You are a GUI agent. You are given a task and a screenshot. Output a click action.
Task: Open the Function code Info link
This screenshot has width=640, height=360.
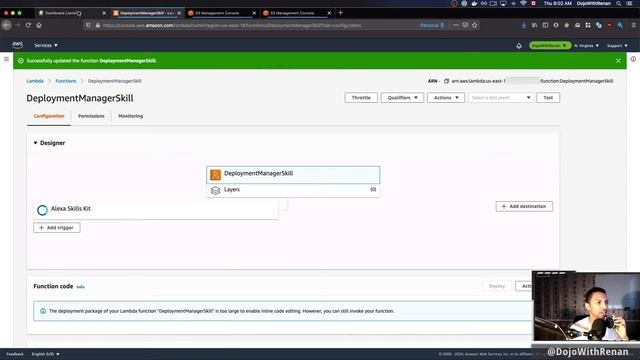pyautogui.click(x=80, y=287)
